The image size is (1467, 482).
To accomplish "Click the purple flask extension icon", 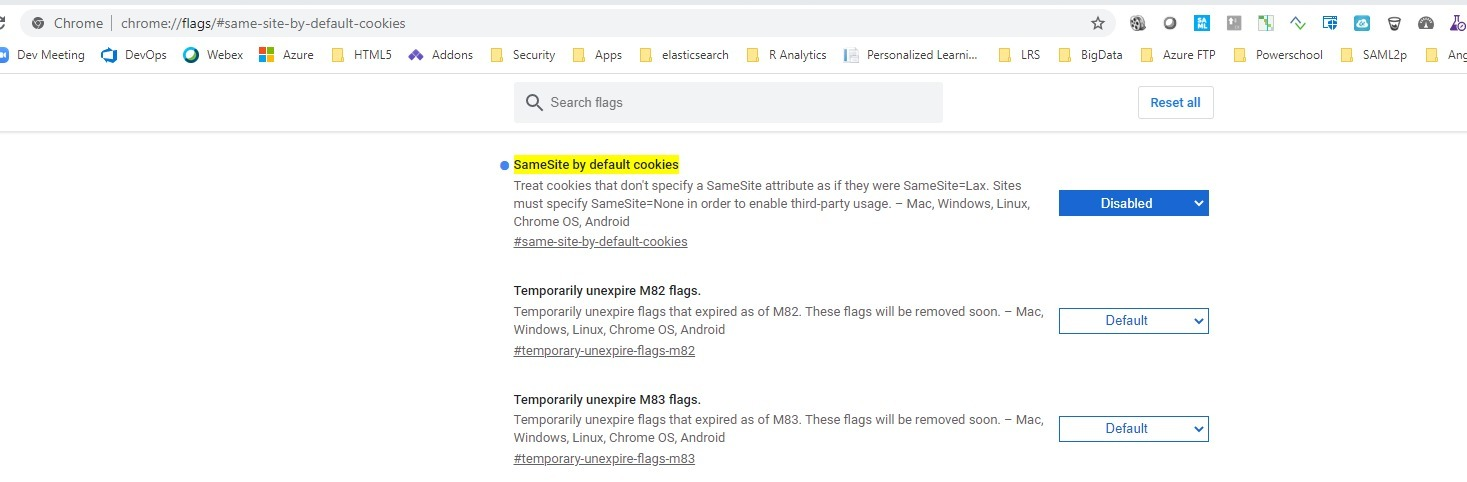I will coord(1458,23).
